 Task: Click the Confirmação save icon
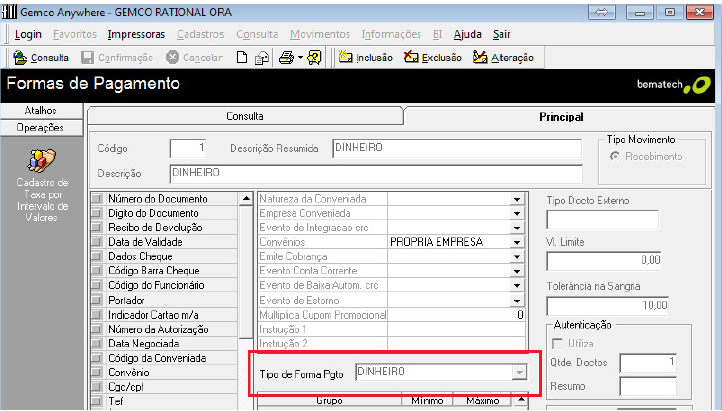[87, 58]
